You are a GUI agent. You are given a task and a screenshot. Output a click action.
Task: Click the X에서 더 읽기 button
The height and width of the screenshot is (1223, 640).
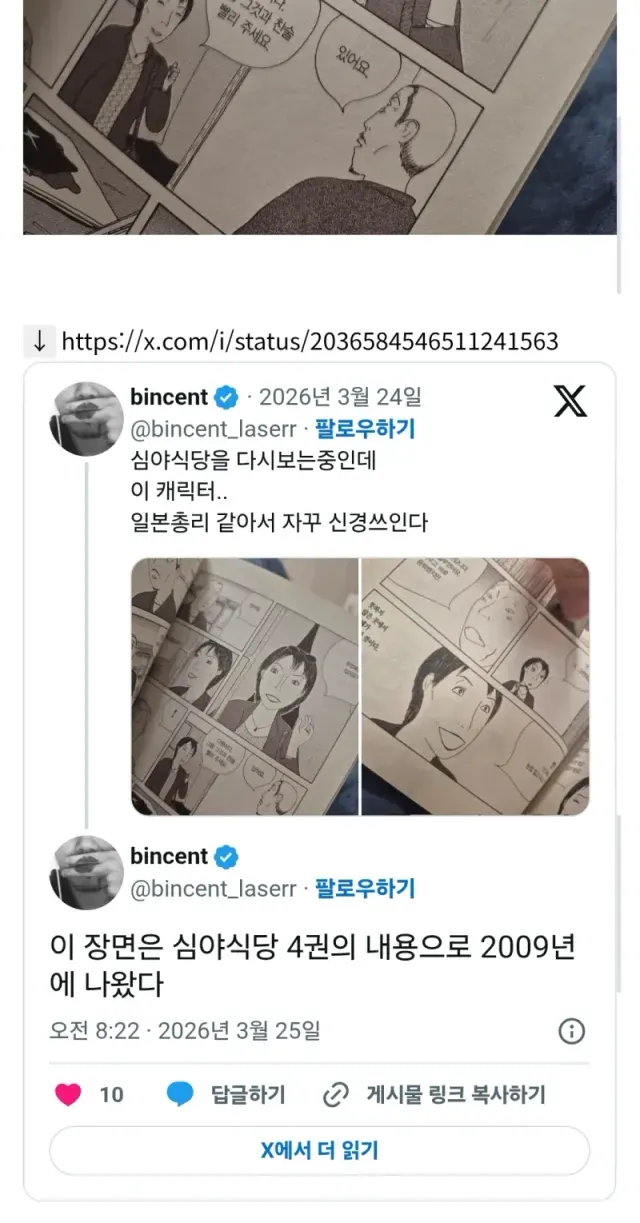320,1150
